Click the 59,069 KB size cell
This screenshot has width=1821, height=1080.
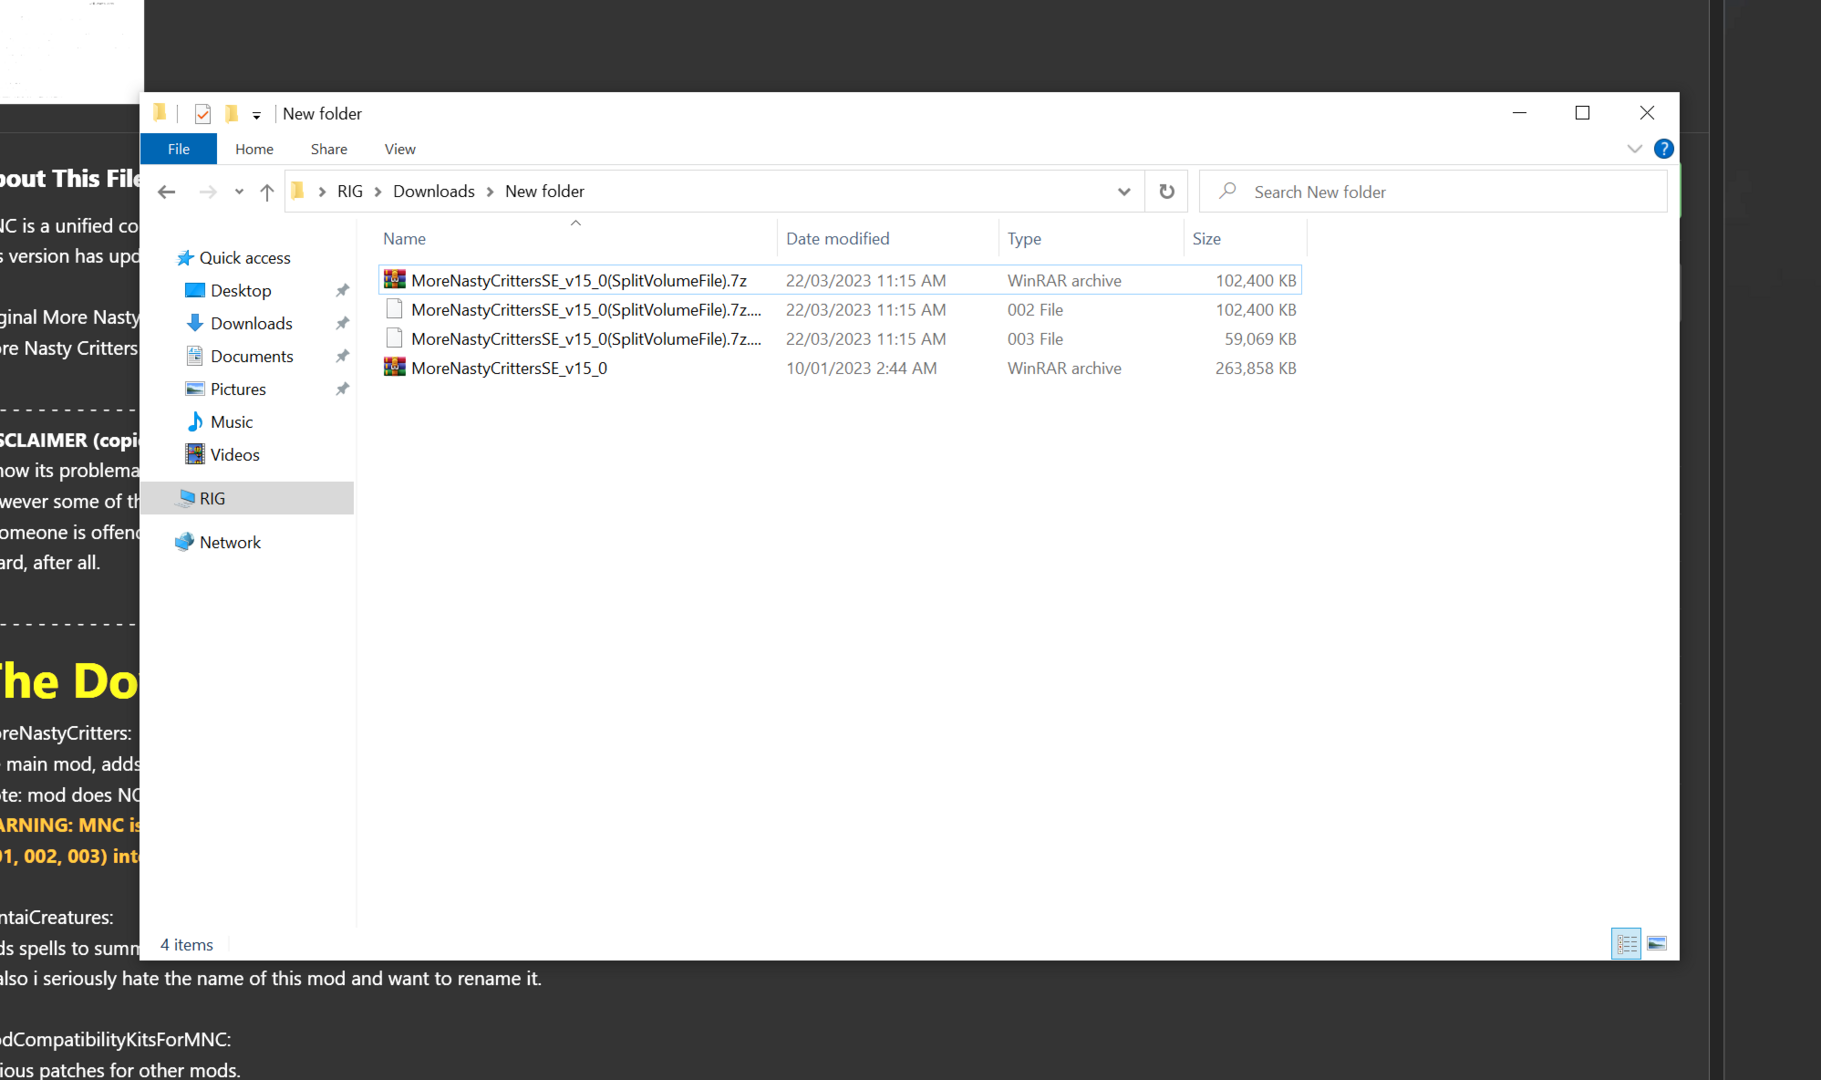[1260, 339]
